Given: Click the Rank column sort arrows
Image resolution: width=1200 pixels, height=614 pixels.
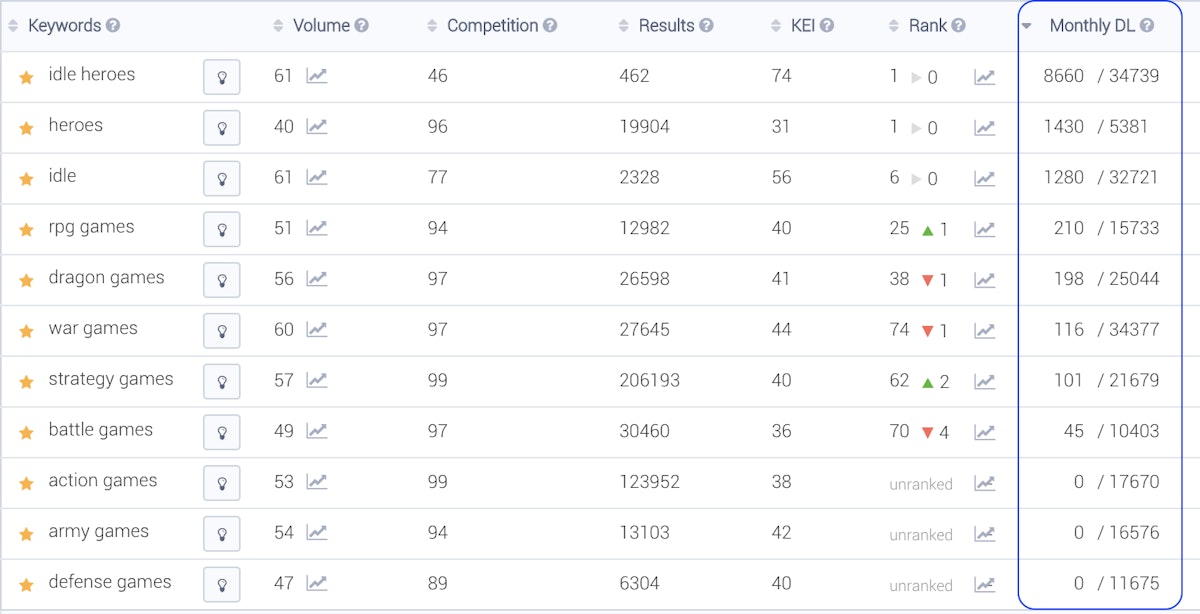Looking at the screenshot, I should [894, 26].
